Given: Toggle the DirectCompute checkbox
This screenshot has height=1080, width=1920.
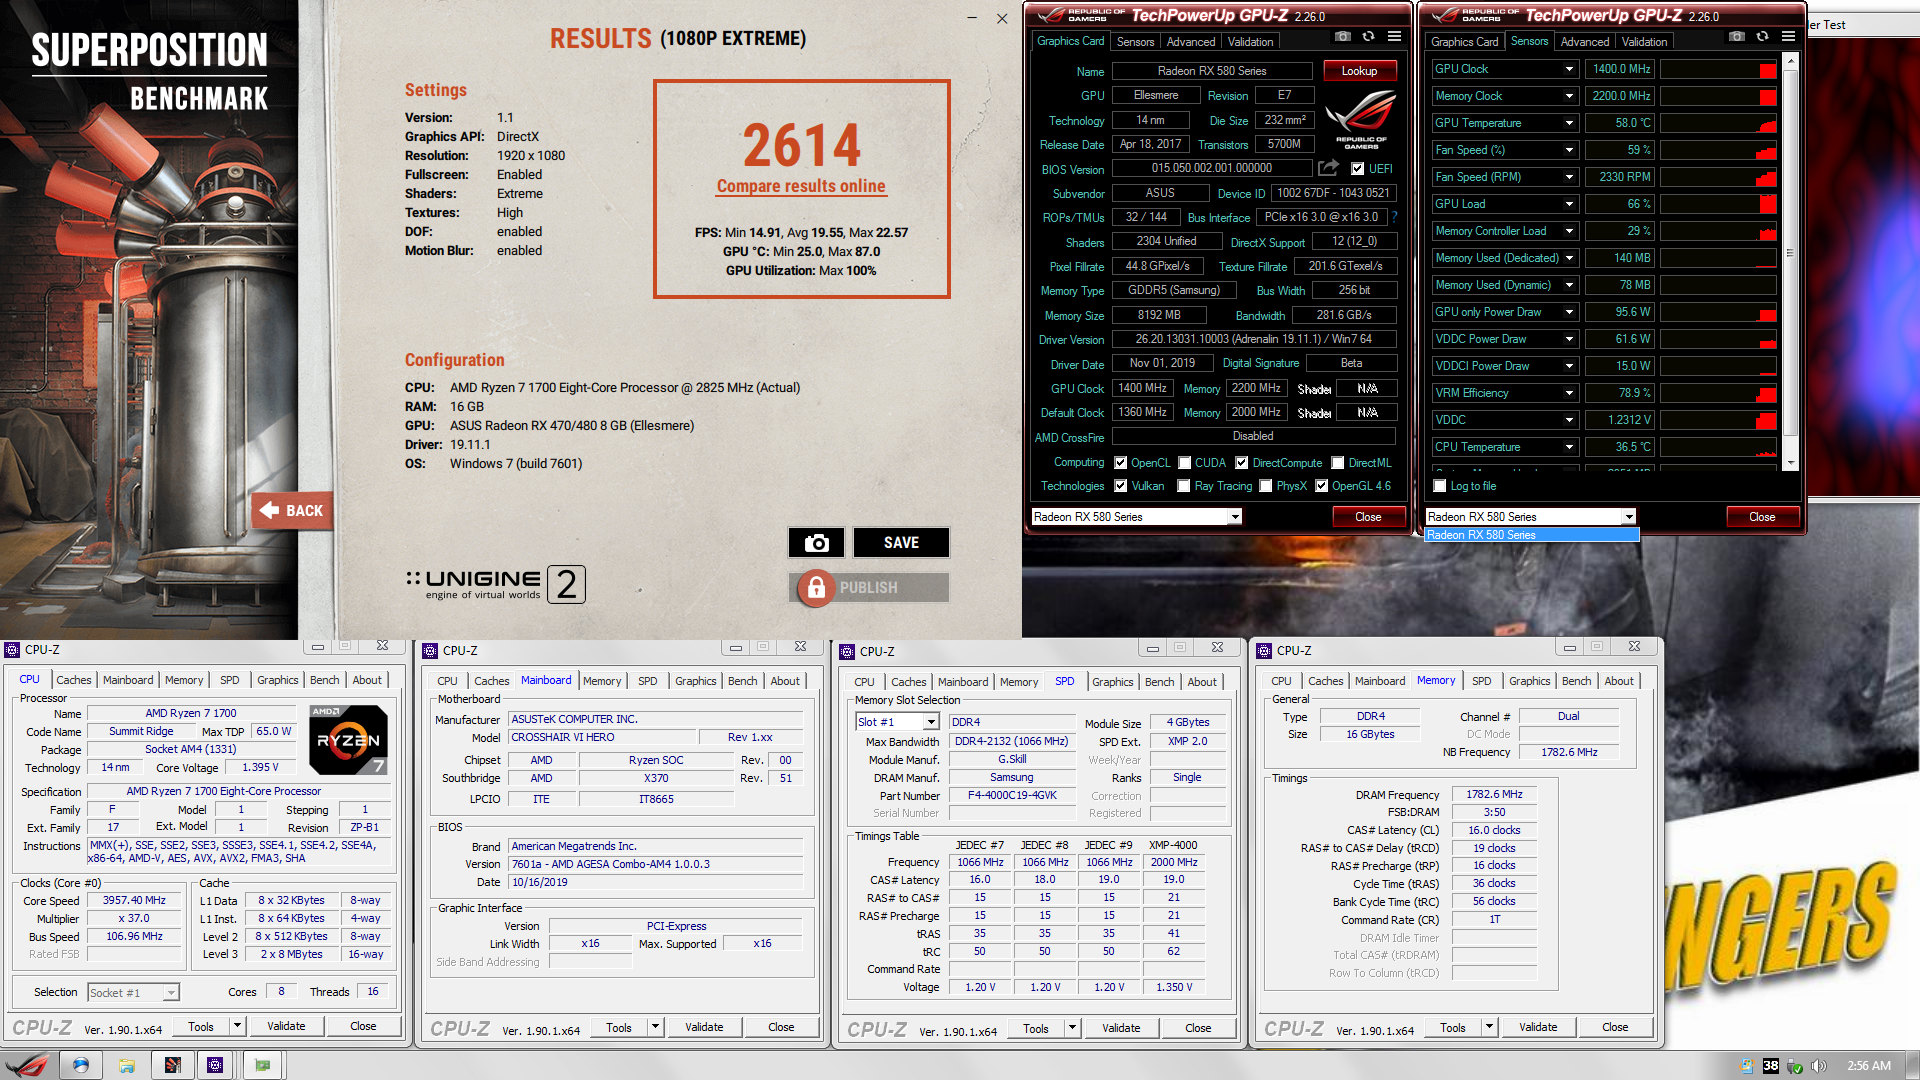Looking at the screenshot, I should (1241, 463).
